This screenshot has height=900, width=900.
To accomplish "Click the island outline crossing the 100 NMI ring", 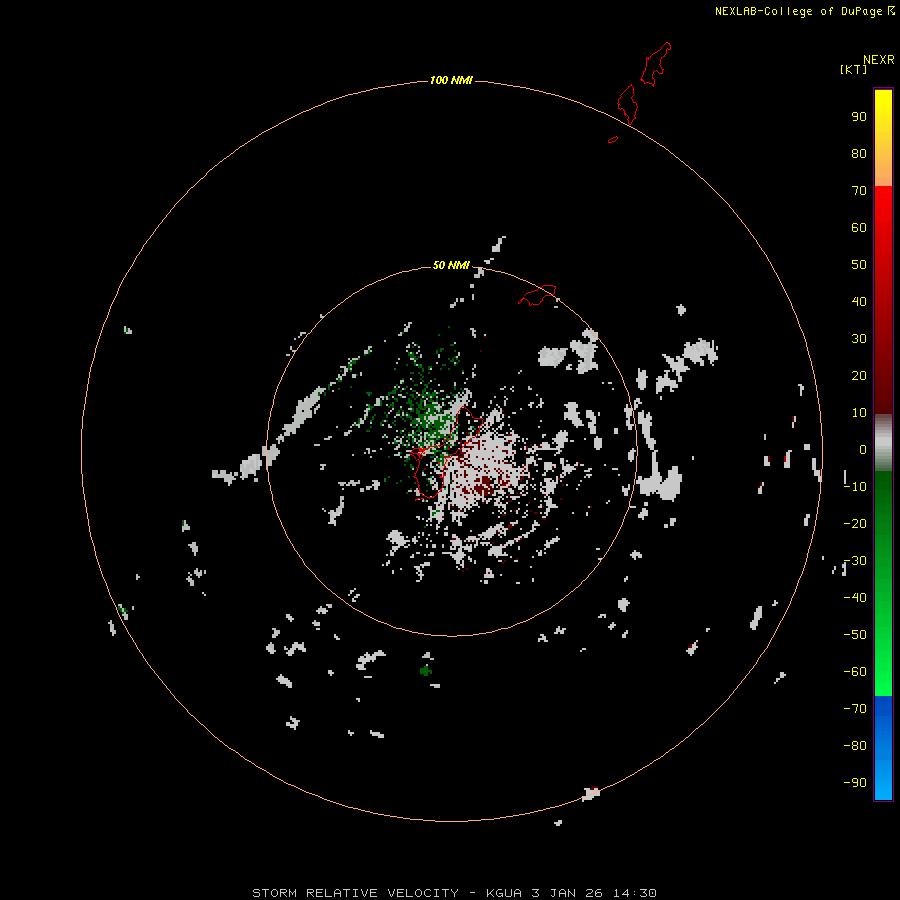I will 627,104.
